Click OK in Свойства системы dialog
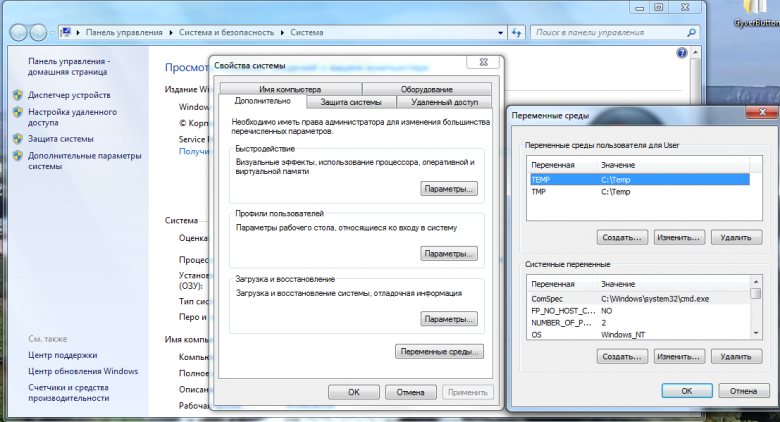 (354, 392)
